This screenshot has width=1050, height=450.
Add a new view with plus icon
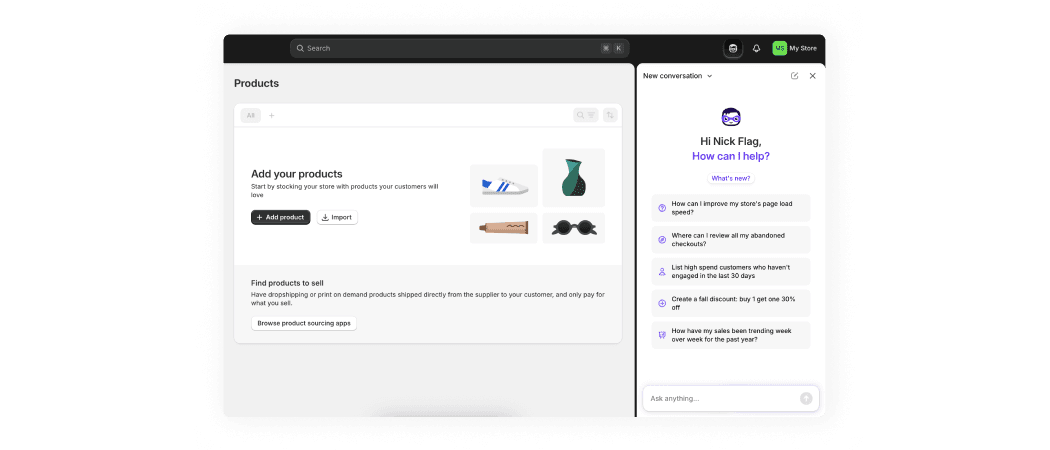point(271,115)
